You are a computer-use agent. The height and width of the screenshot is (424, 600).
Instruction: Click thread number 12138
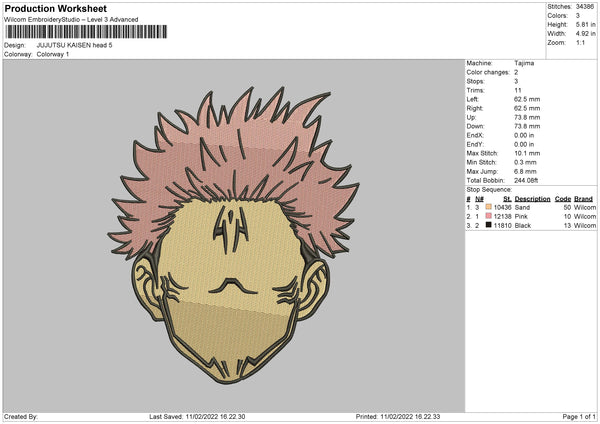pos(502,217)
